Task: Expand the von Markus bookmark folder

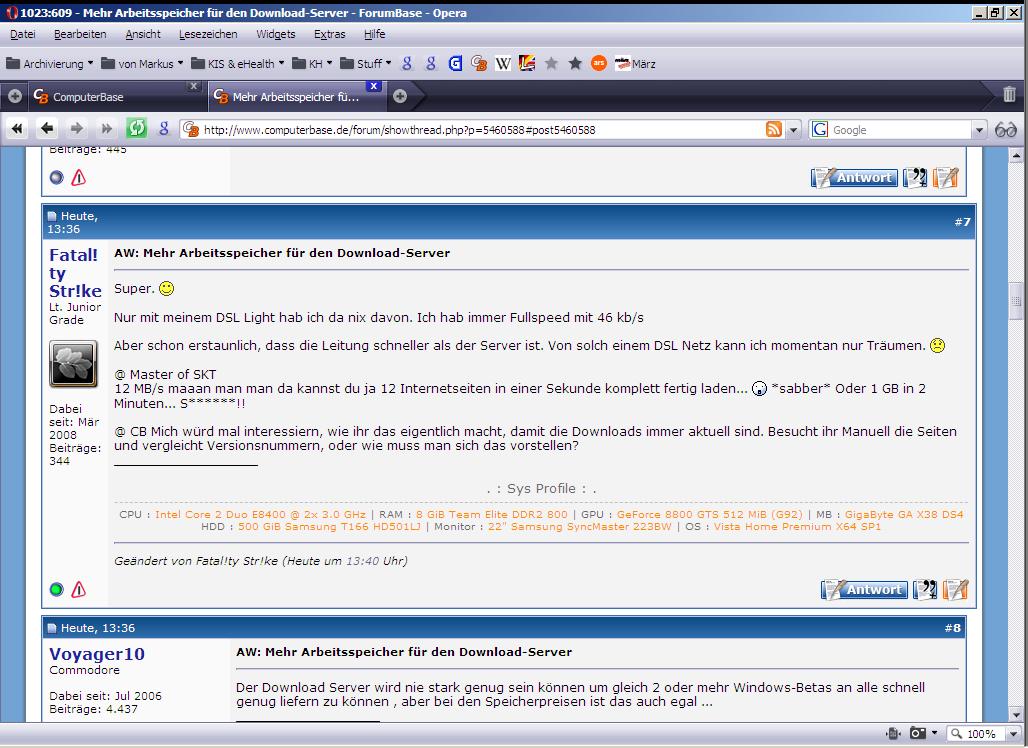Action: (142, 64)
